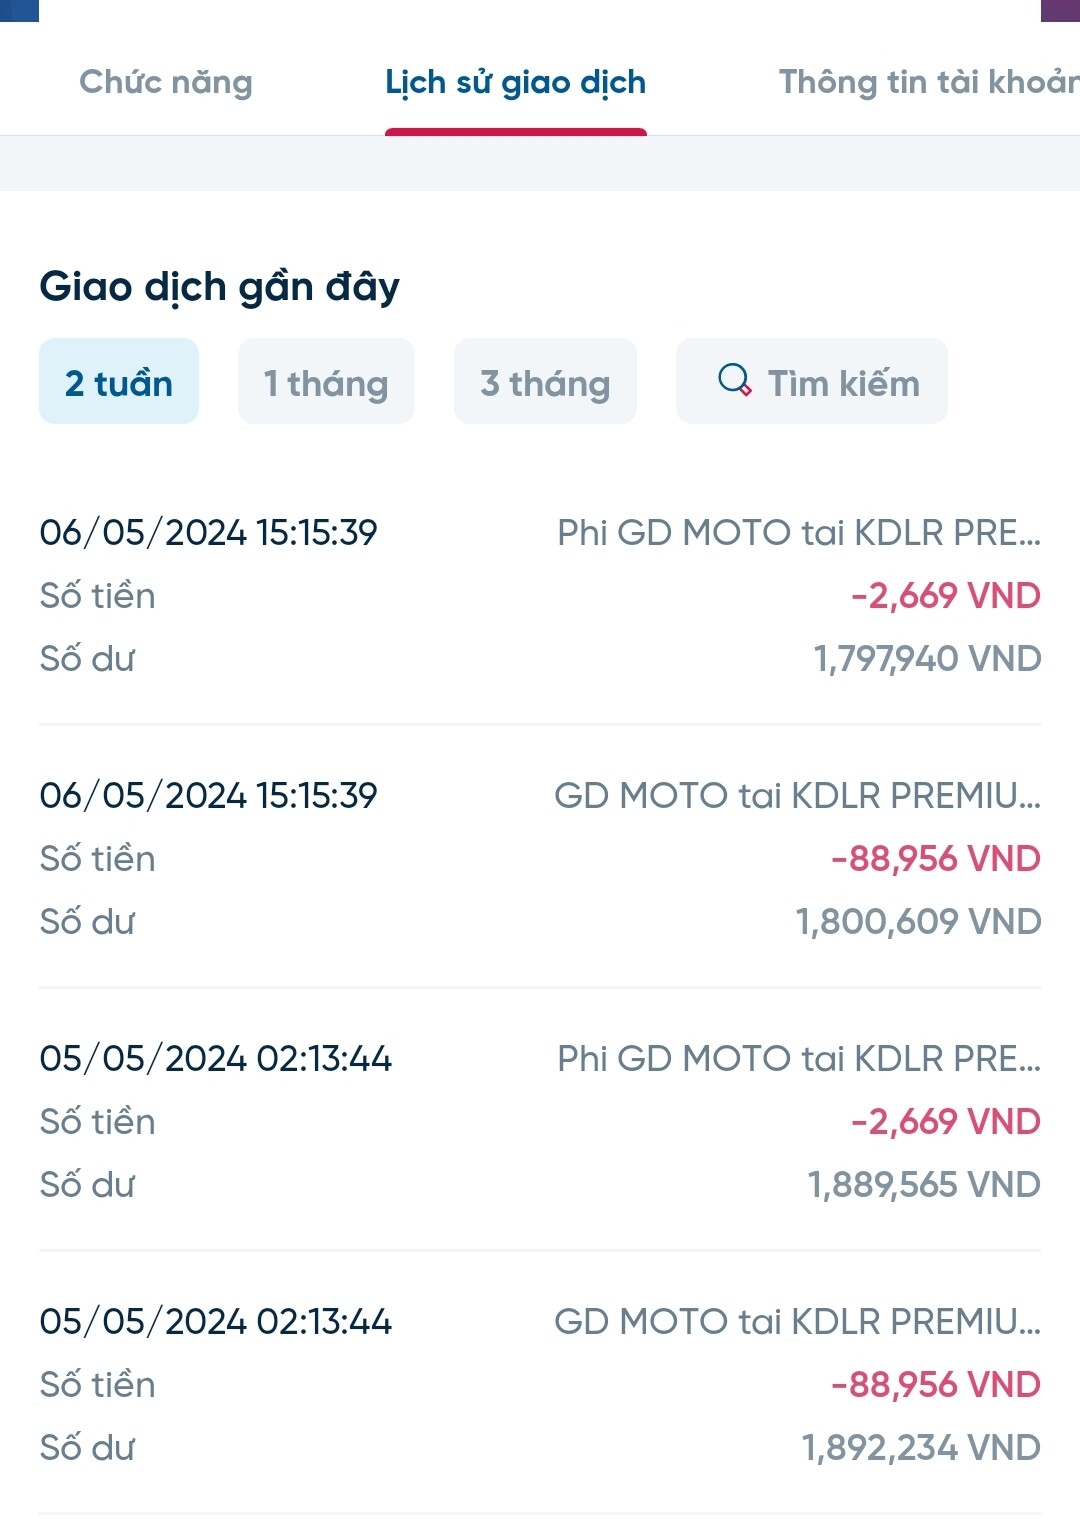This screenshot has width=1080, height=1536.
Task: Select the 1 tháng filter
Action: point(326,381)
